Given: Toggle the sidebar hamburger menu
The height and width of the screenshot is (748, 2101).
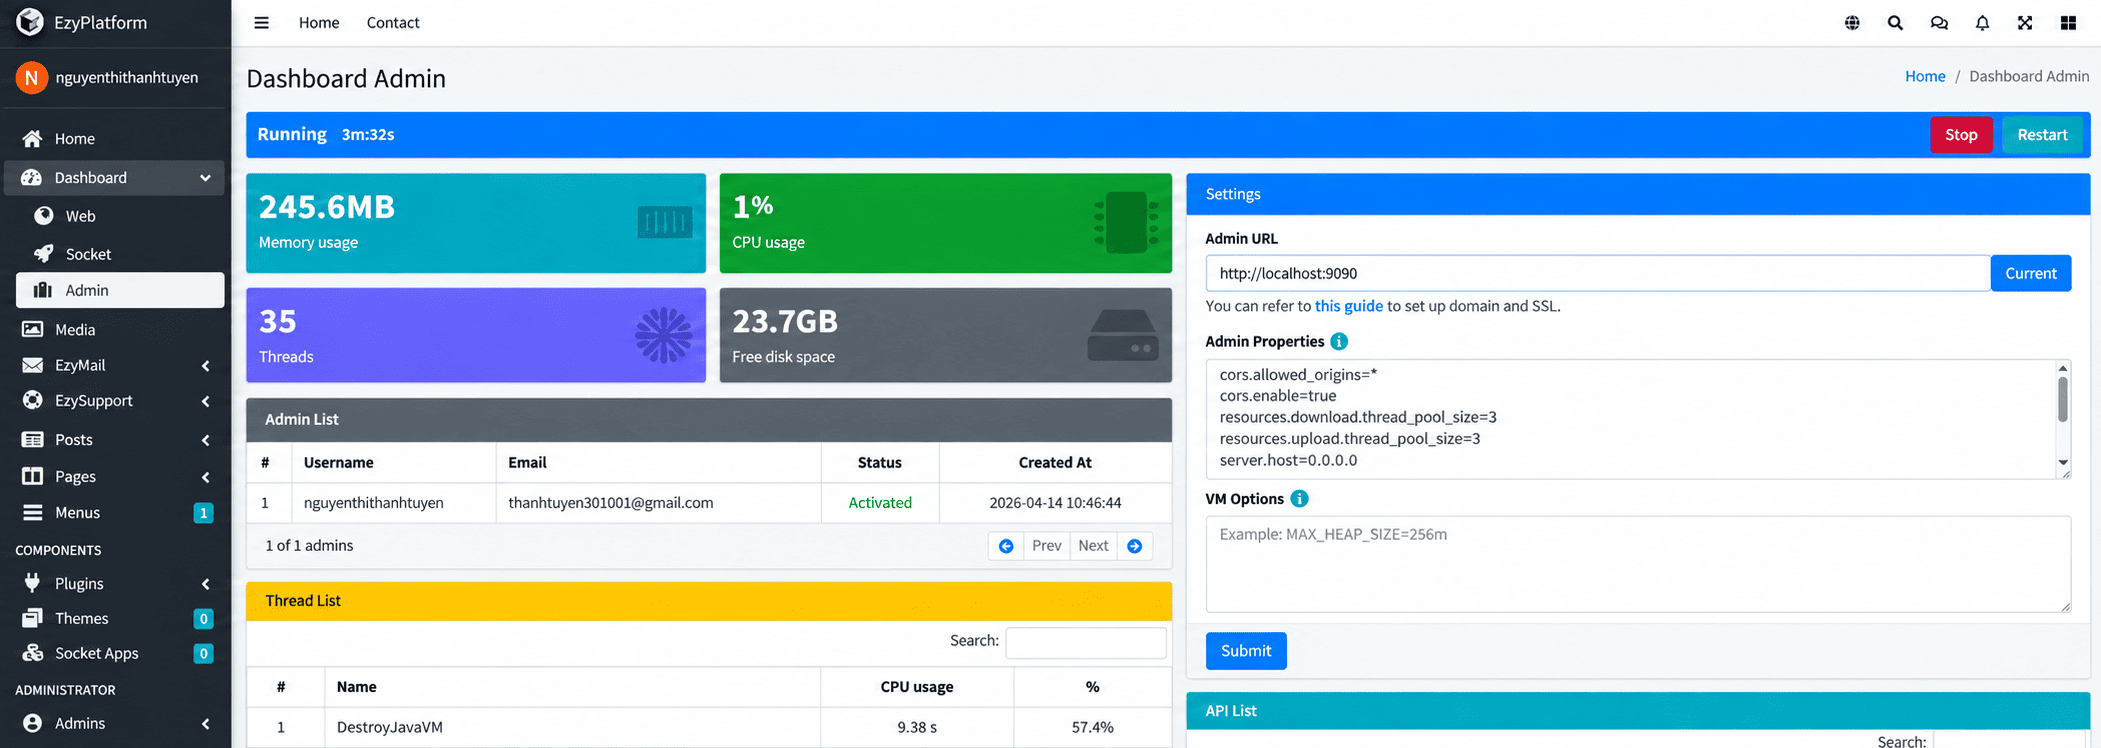Looking at the screenshot, I should (x=261, y=23).
